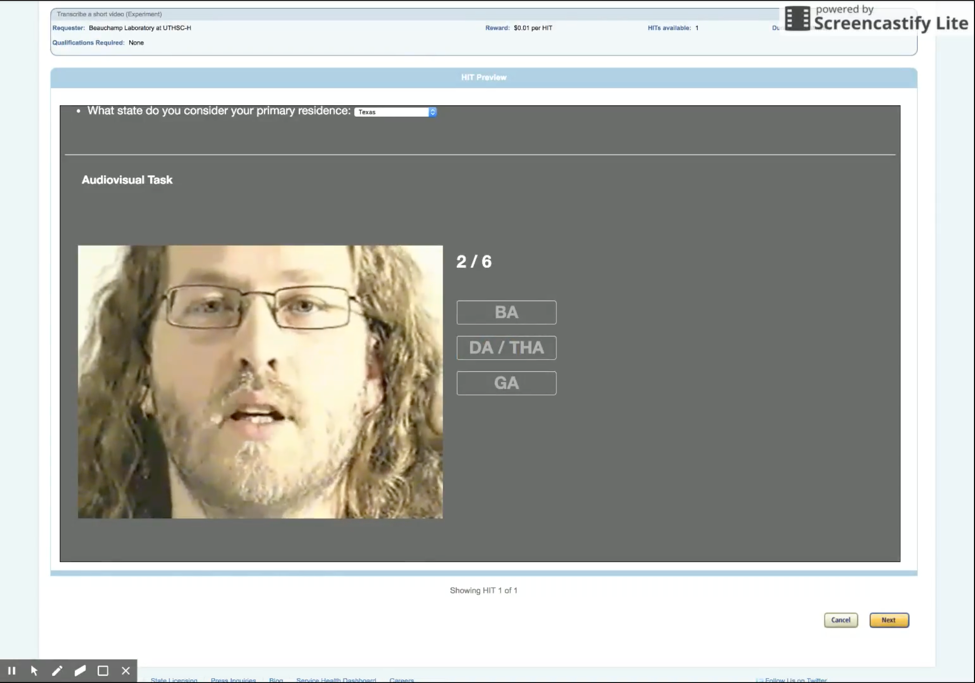
Task: Open the primary residence state dropdown
Action: click(x=396, y=112)
